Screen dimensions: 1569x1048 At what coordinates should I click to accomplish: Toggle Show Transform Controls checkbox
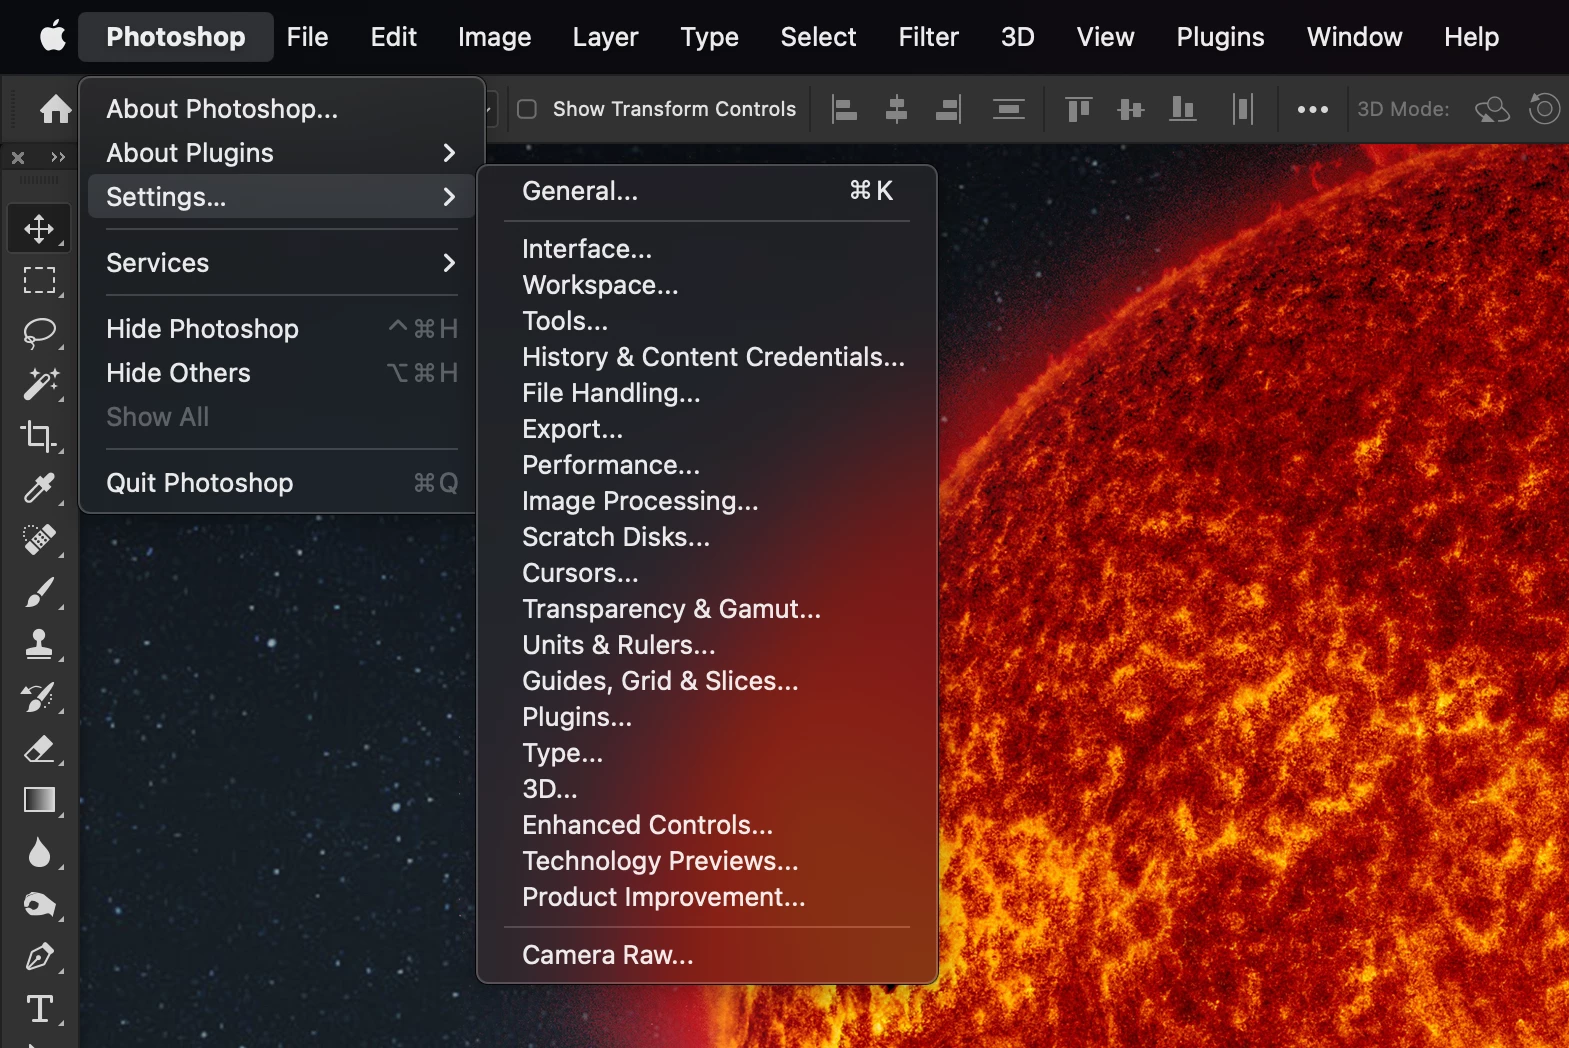527,109
